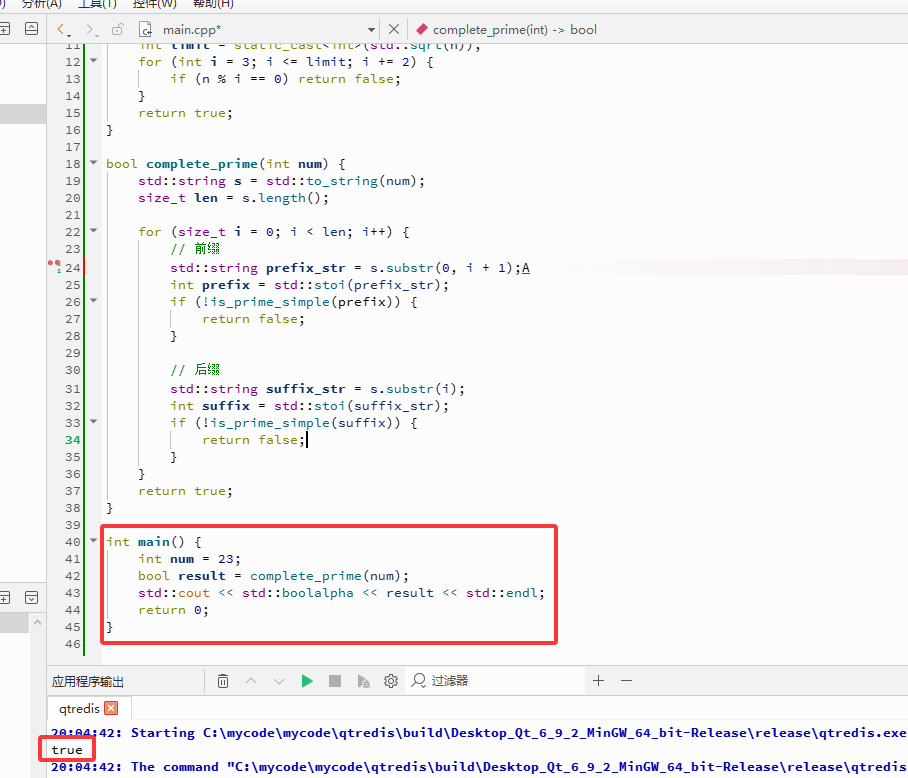Close the qtredis output tab
This screenshot has height=778, width=908.
(x=111, y=708)
